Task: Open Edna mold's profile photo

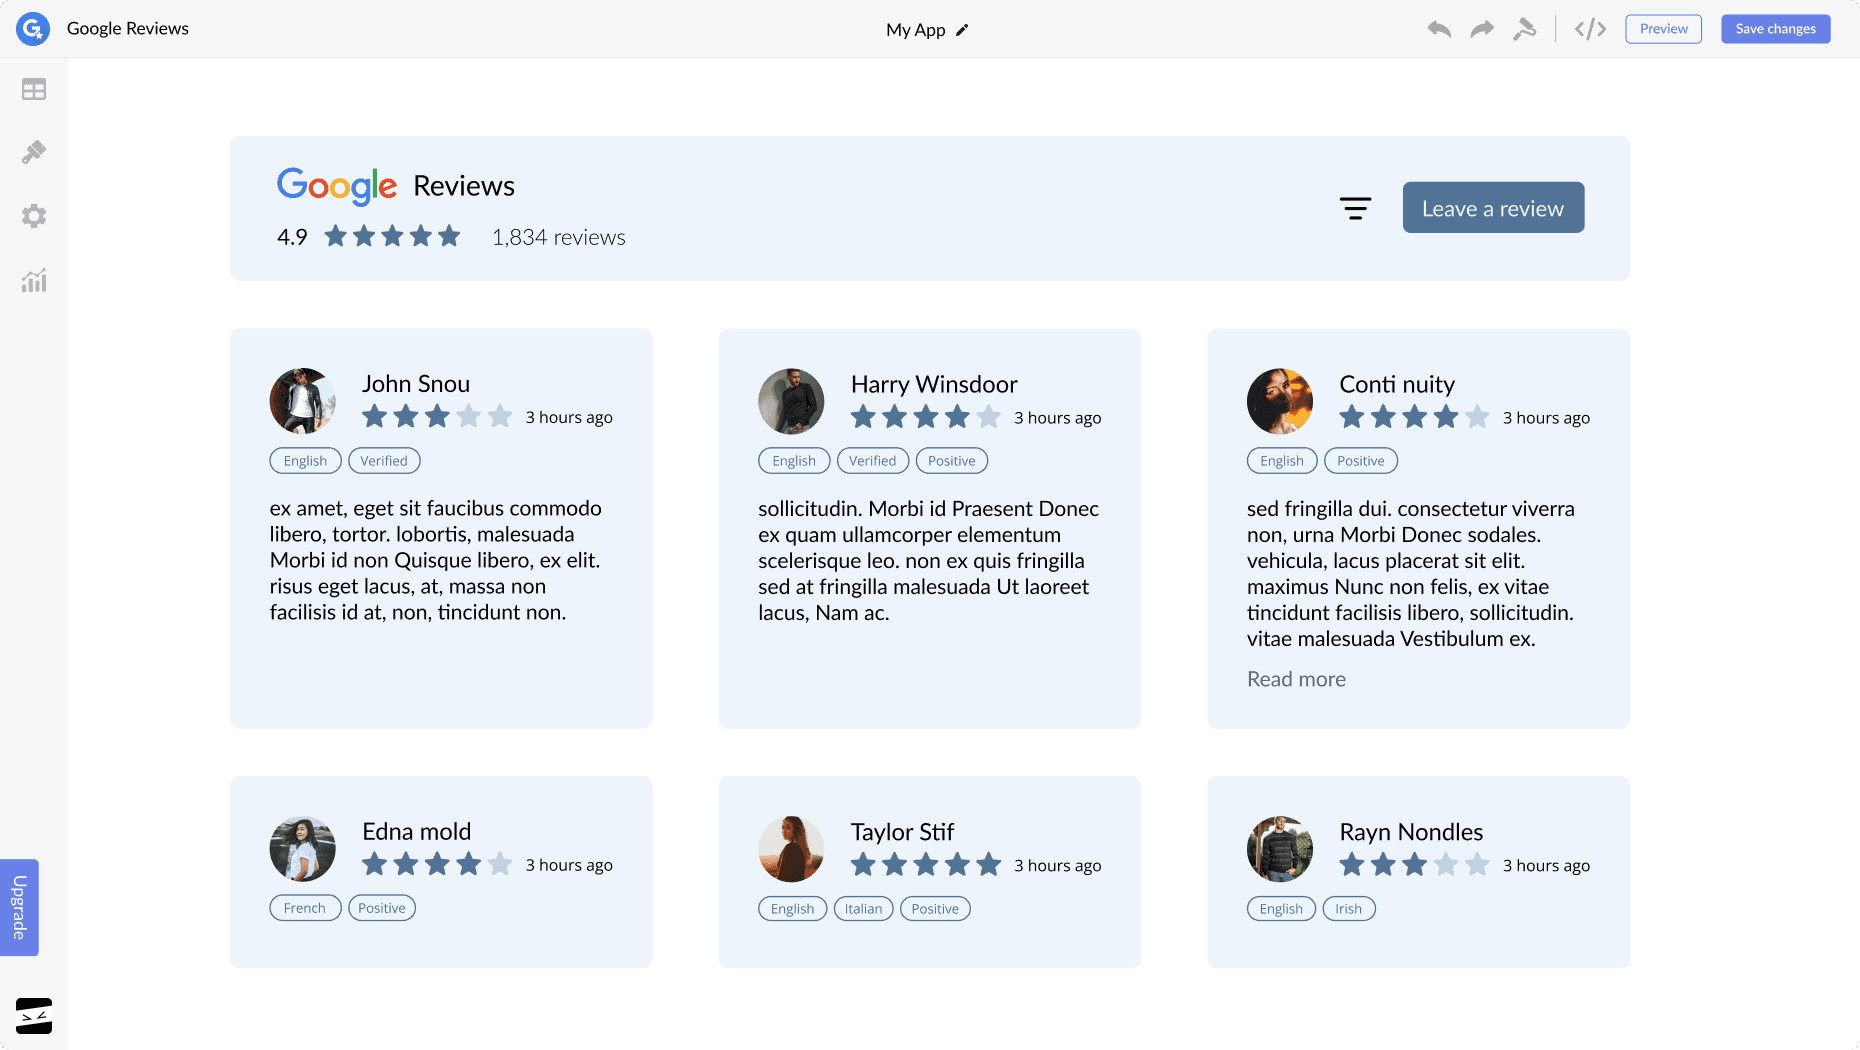Action: tap(302, 849)
